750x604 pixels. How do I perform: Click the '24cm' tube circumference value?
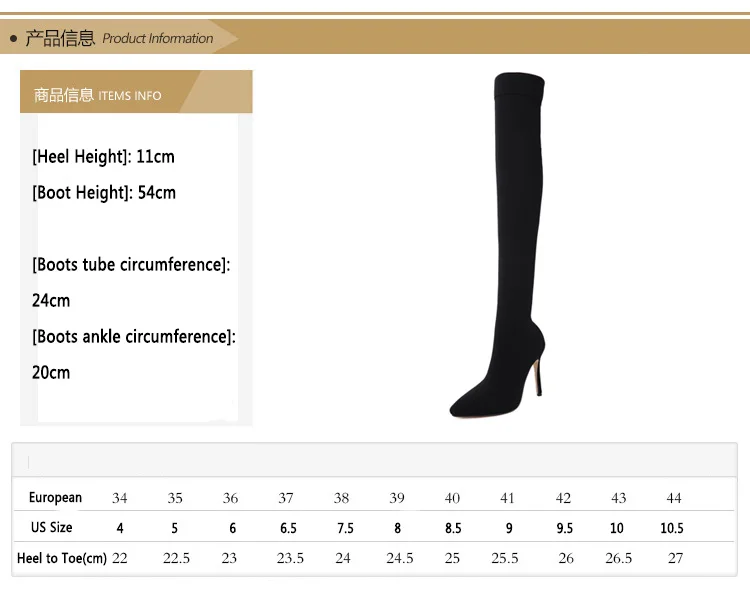[x=51, y=301]
